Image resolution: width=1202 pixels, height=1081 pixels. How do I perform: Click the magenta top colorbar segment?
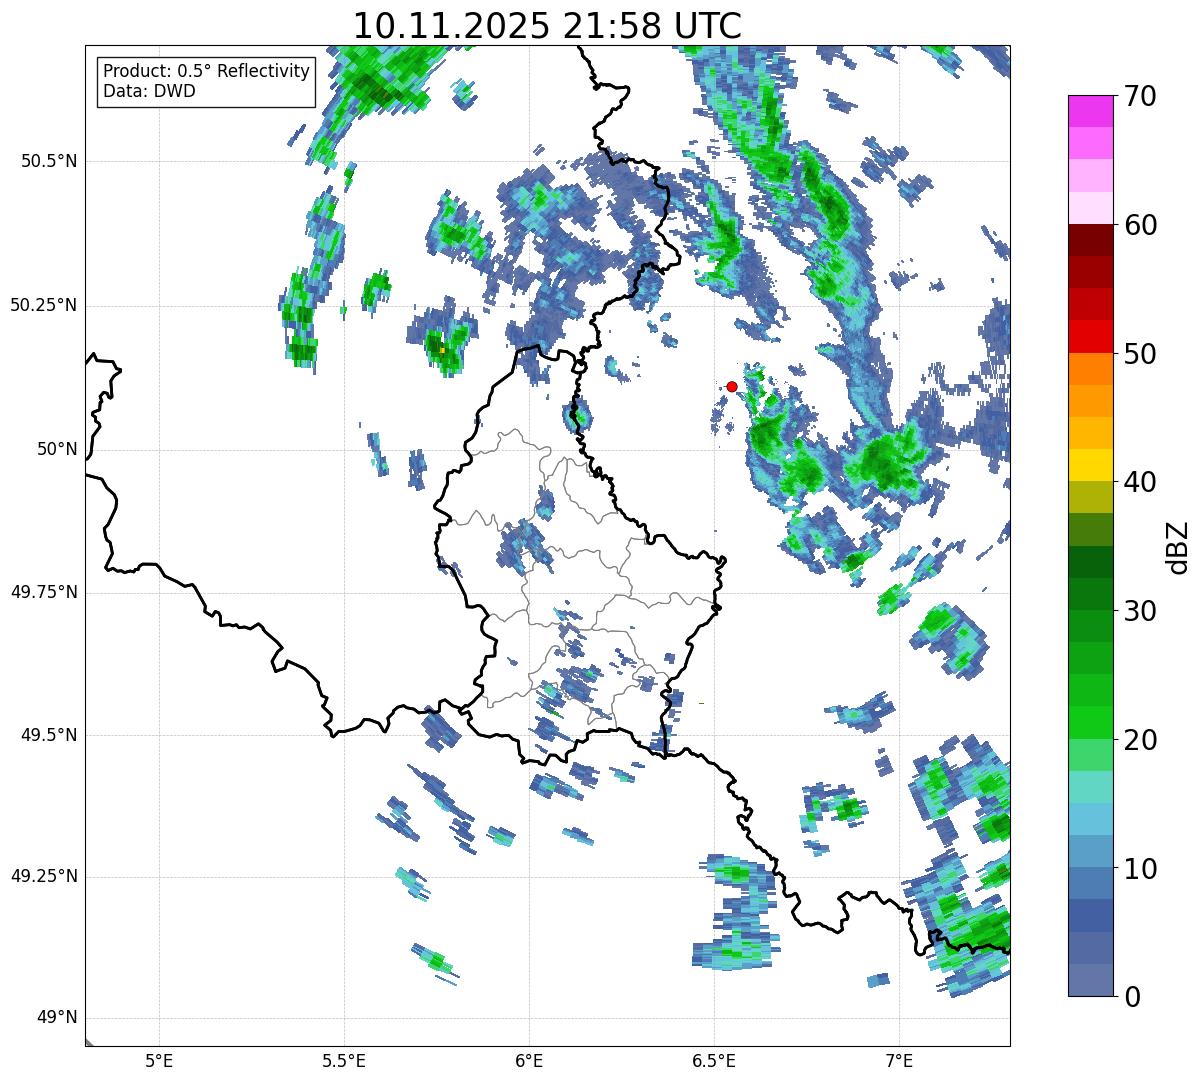click(x=1091, y=111)
